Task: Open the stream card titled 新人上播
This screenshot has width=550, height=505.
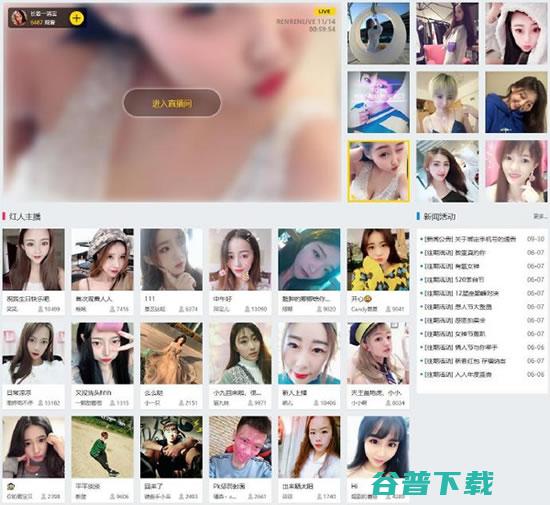Action: [x=309, y=365]
